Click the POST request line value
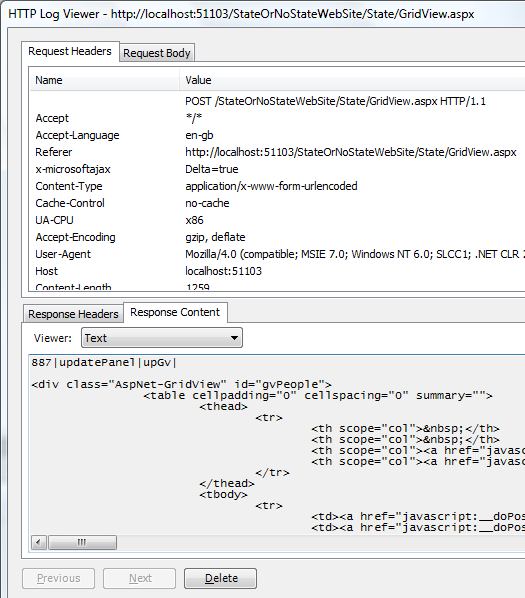 336,101
